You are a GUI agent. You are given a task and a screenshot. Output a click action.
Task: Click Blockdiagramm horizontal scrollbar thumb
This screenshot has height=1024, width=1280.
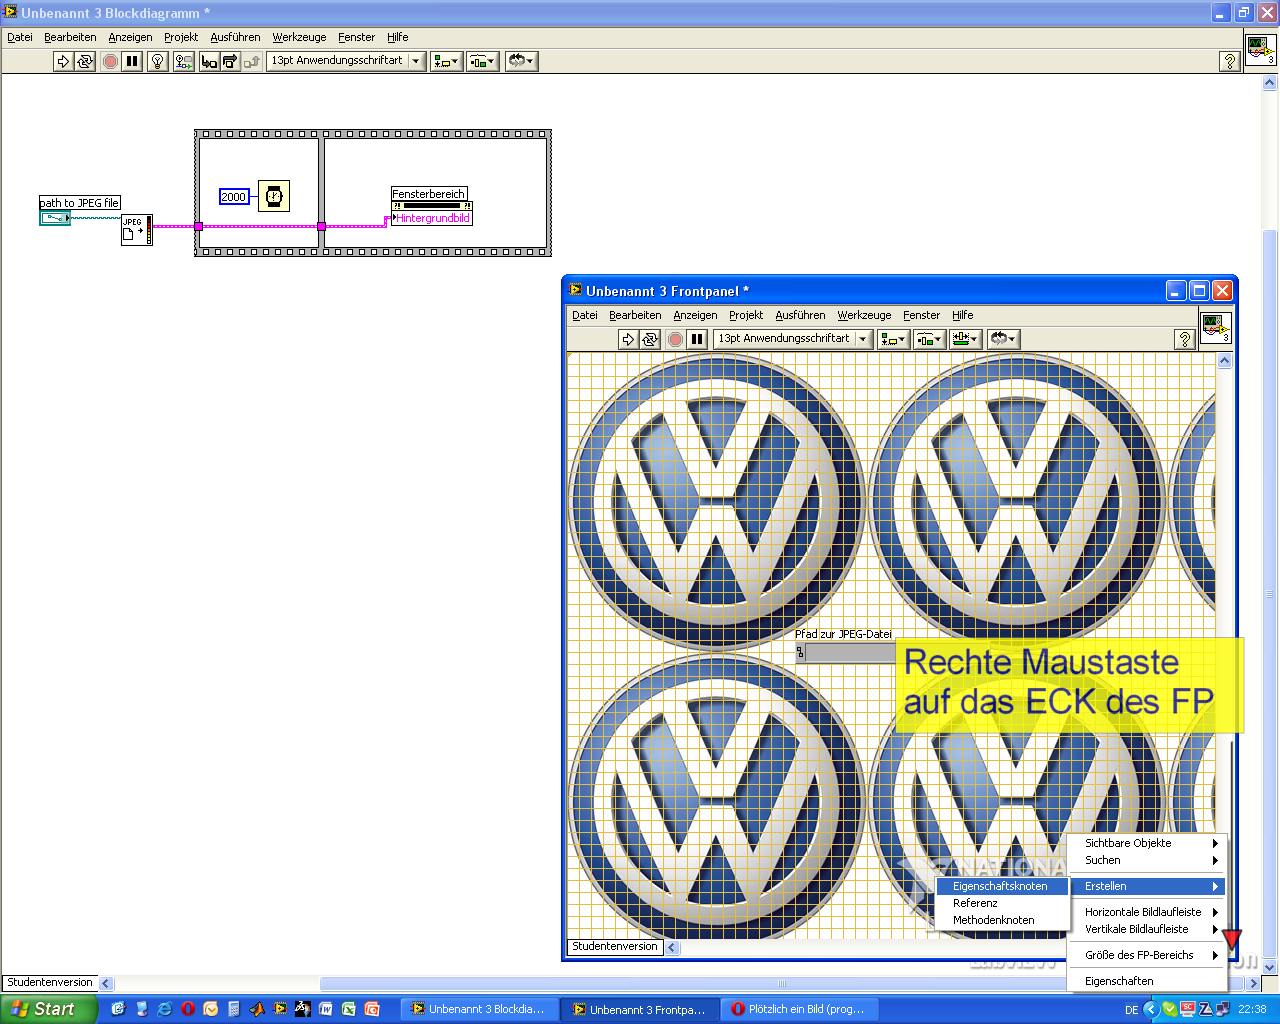click(x=781, y=983)
